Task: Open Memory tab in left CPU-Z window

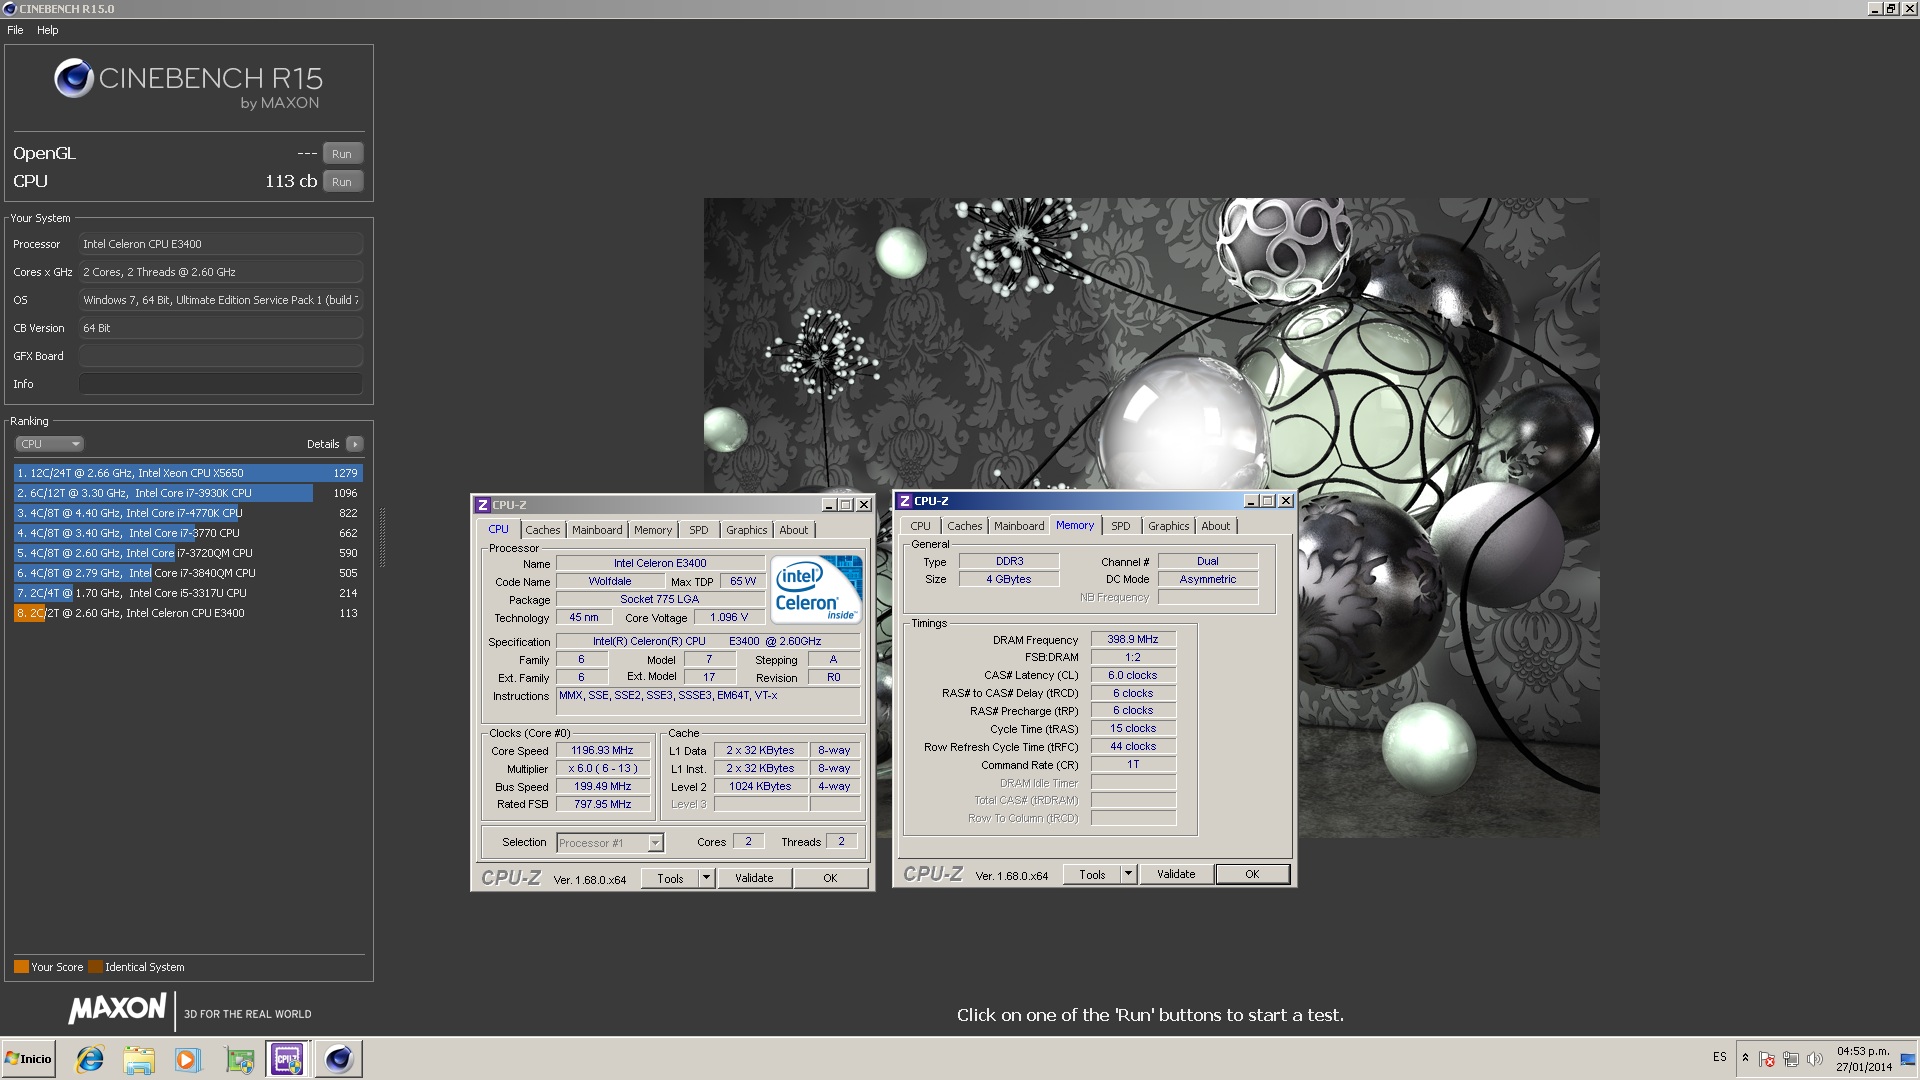Action: [x=653, y=530]
